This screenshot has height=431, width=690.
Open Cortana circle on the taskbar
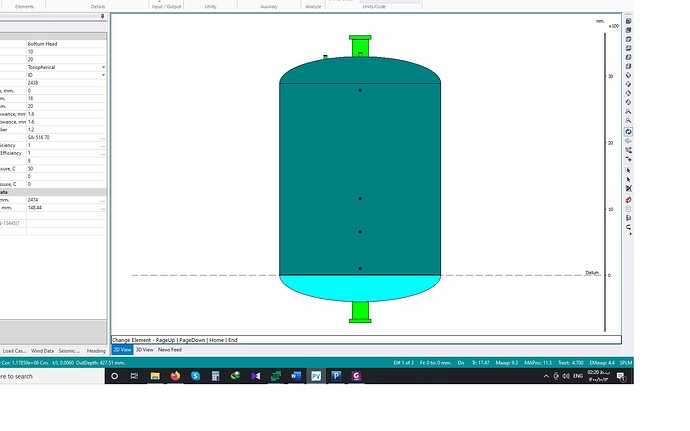click(114, 376)
